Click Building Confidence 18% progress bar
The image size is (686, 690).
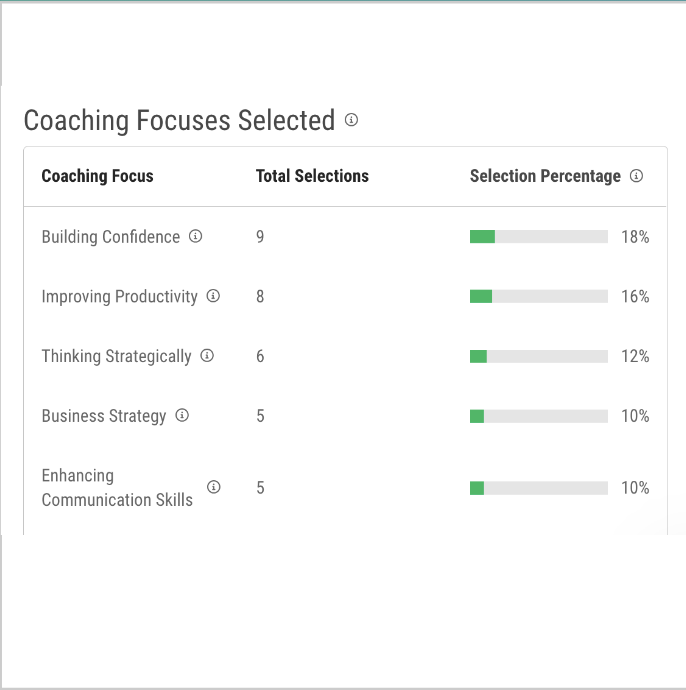539,237
